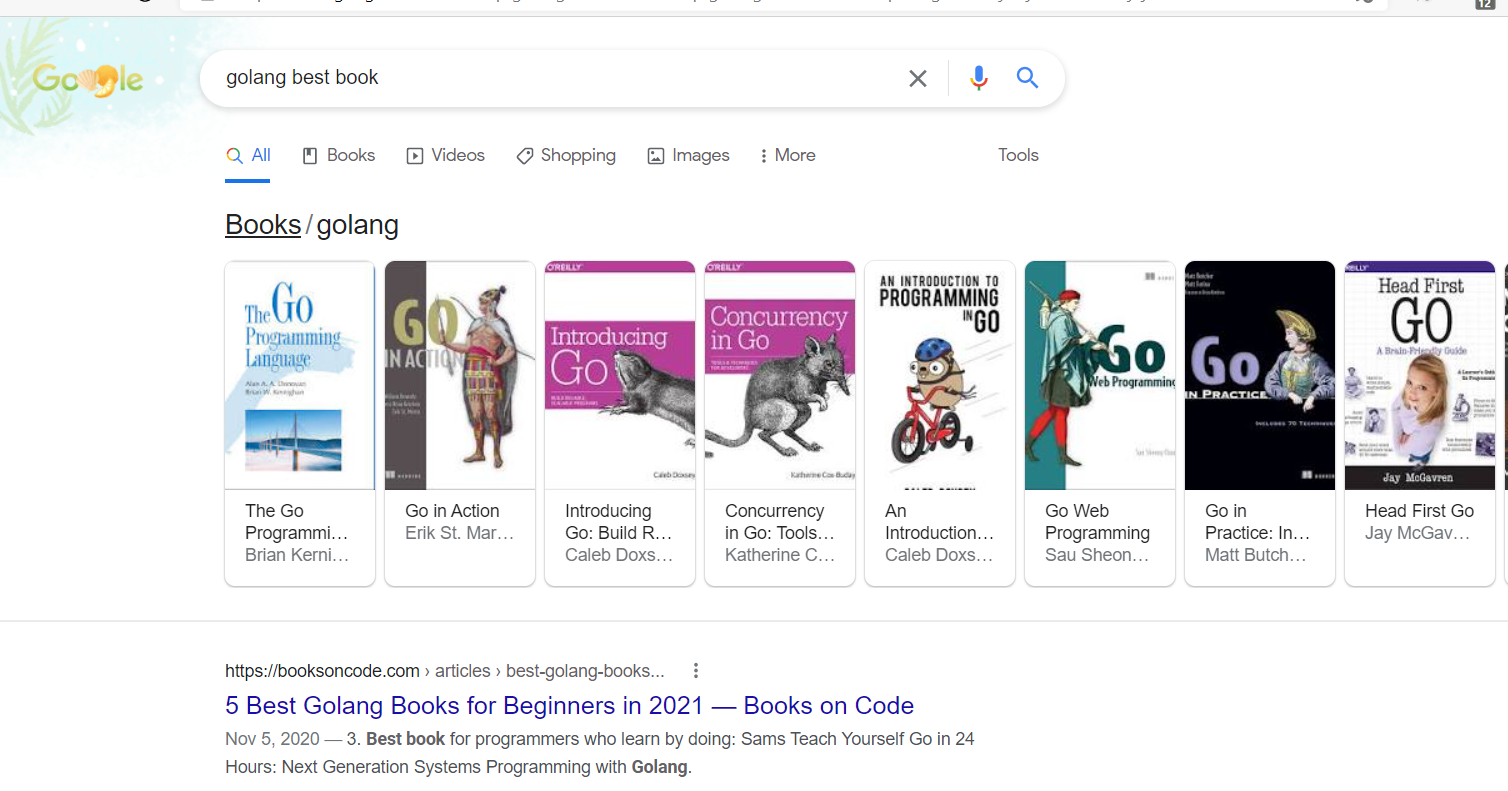Viewport: 1508px width, 791px height.
Task: Click 'Go in Practice: In…' card title
Action: (x=1258, y=522)
